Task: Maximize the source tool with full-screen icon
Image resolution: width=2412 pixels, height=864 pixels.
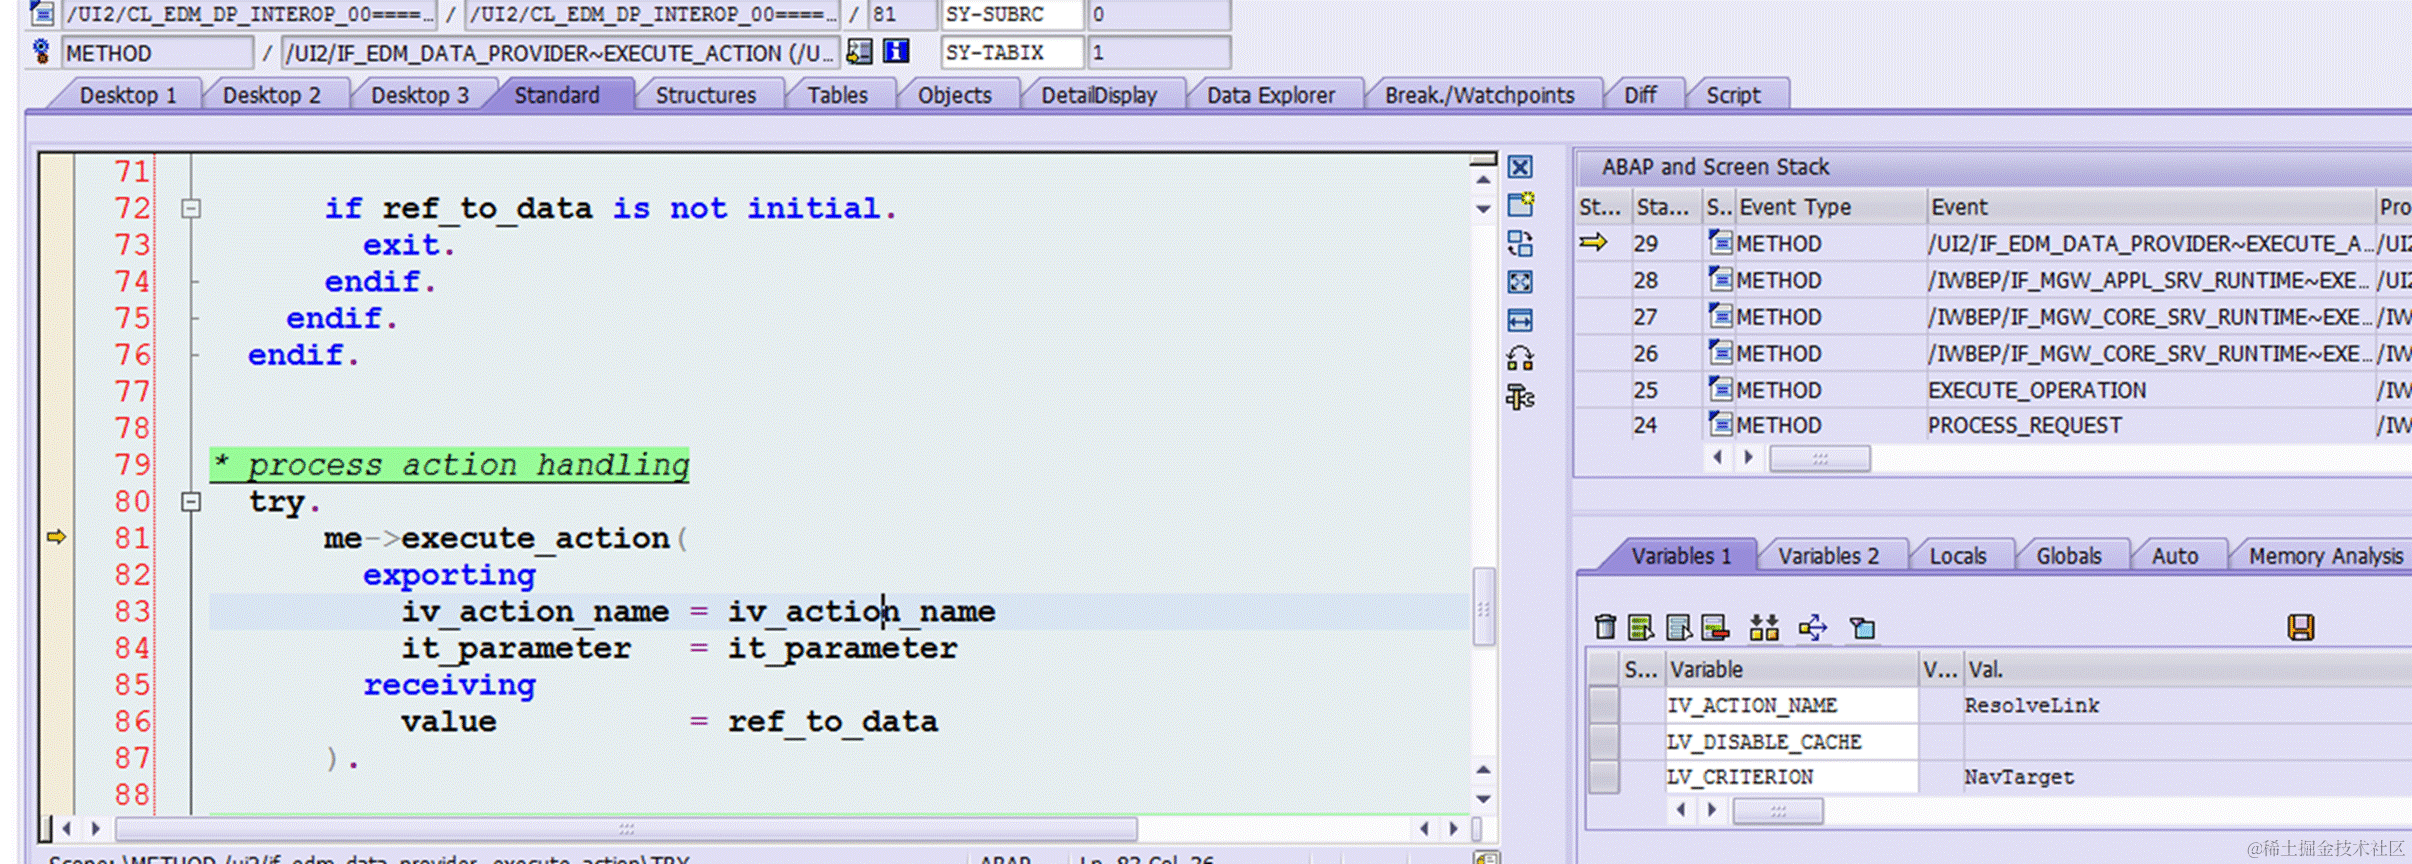Action: point(1520,282)
